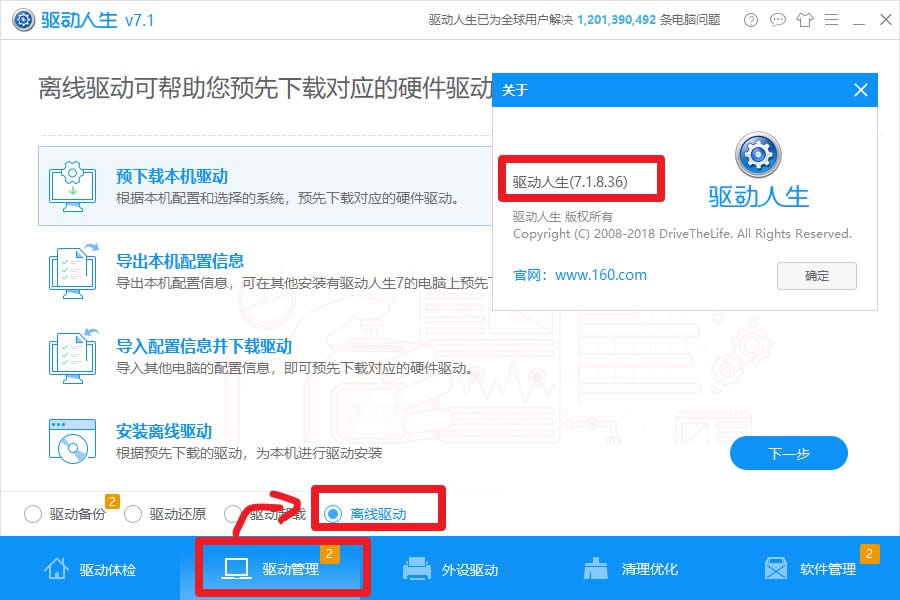
Task: Select the 驱动还原 radio option
Action: click(x=133, y=514)
